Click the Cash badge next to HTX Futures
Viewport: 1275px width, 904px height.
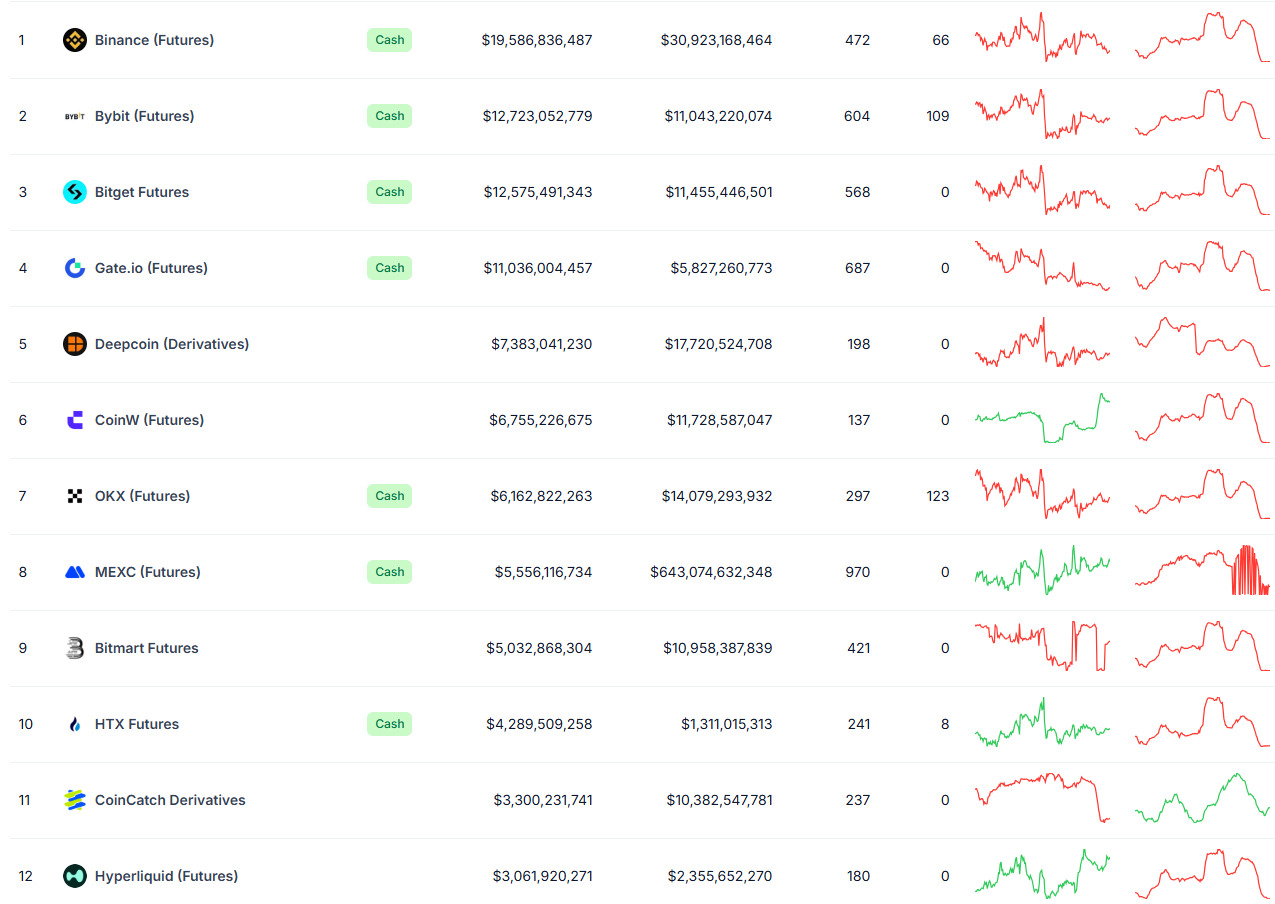click(389, 724)
